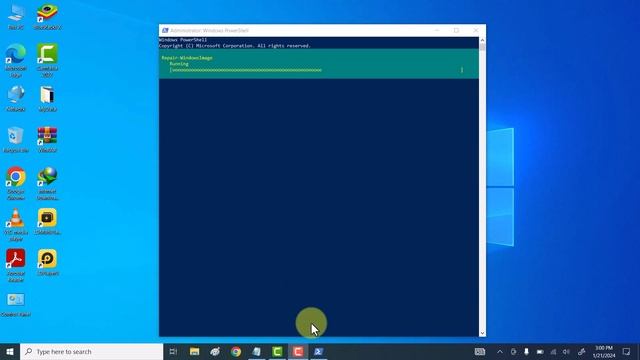Open Google Chrome desktop shortcut

coord(16,184)
